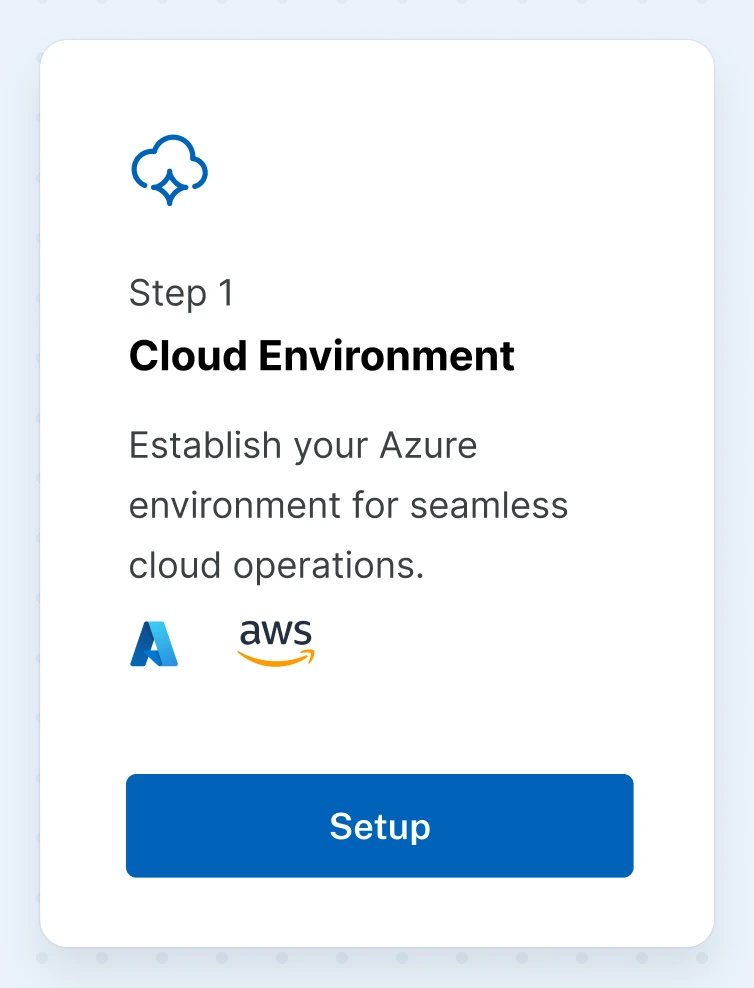This screenshot has width=754, height=988.
Task: Select the Azure logo icon
Action: point(154,643)
